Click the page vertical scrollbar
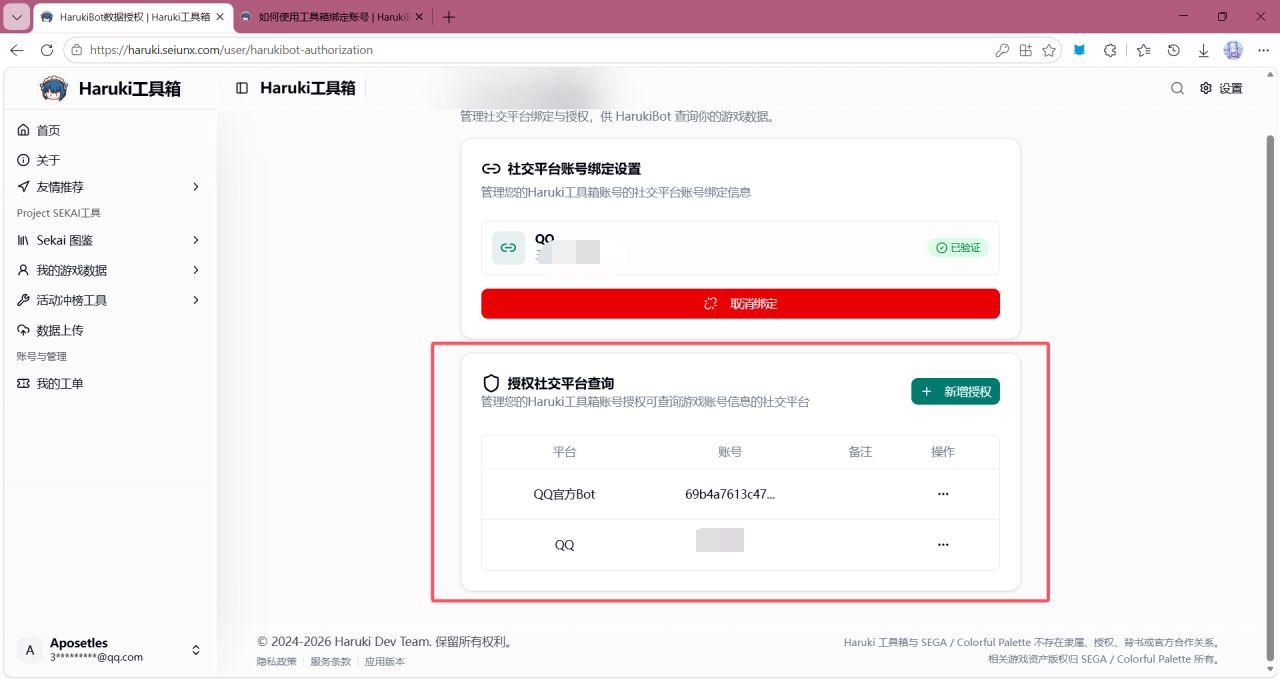 [1271, 397]
